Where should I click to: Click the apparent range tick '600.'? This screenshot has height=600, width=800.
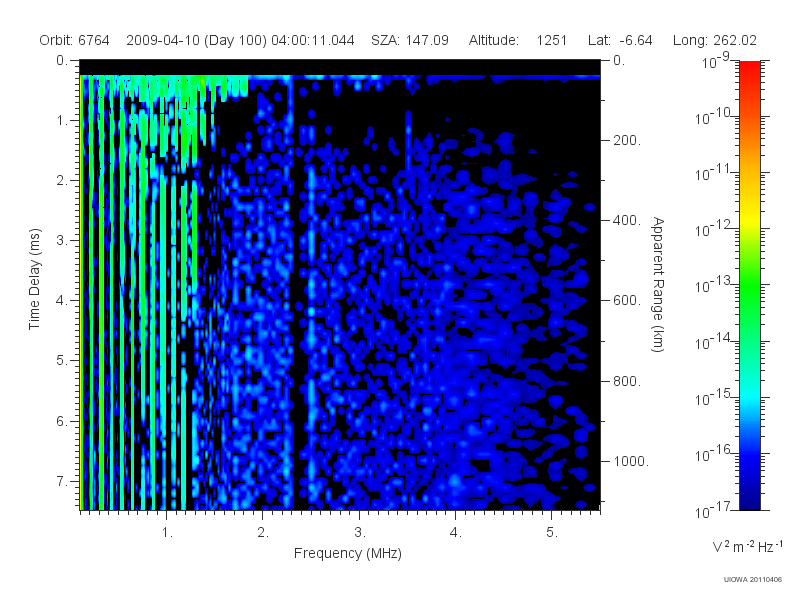[627, 301]
